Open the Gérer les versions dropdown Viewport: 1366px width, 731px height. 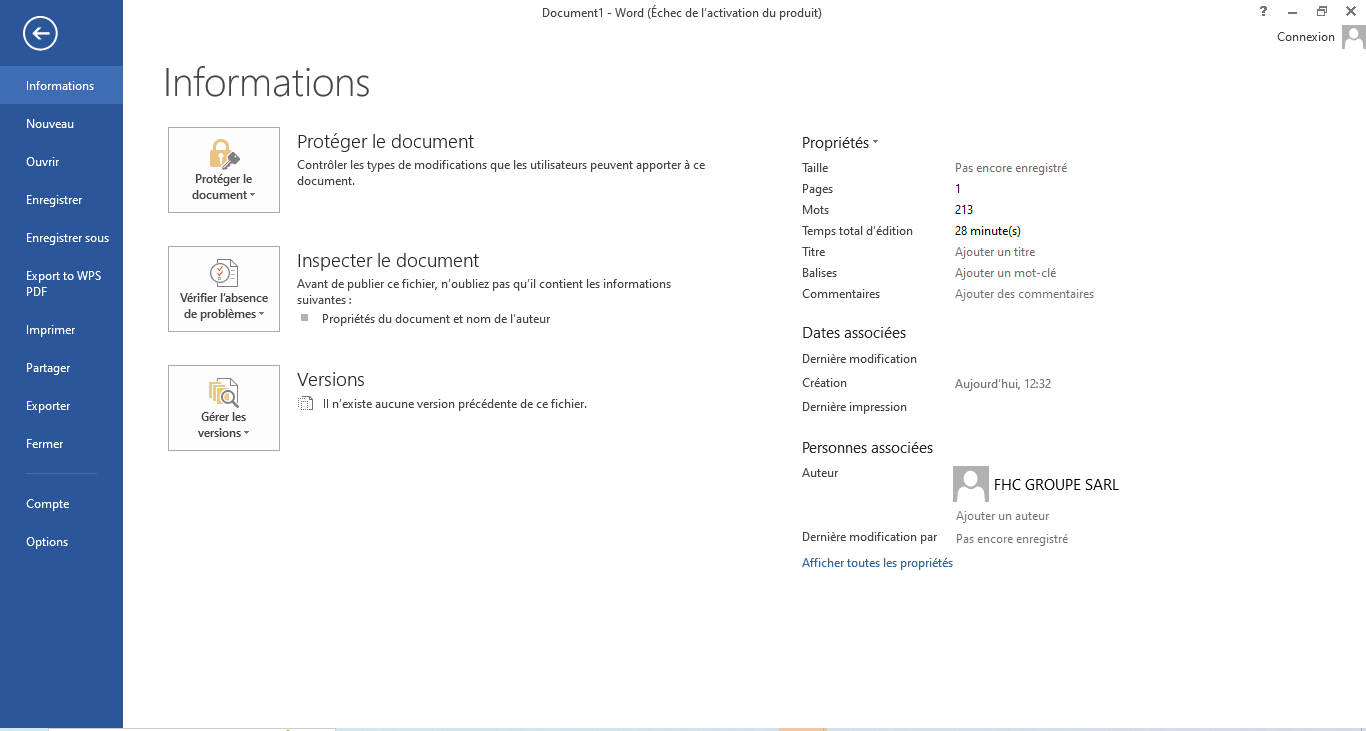tap(224, 408)
